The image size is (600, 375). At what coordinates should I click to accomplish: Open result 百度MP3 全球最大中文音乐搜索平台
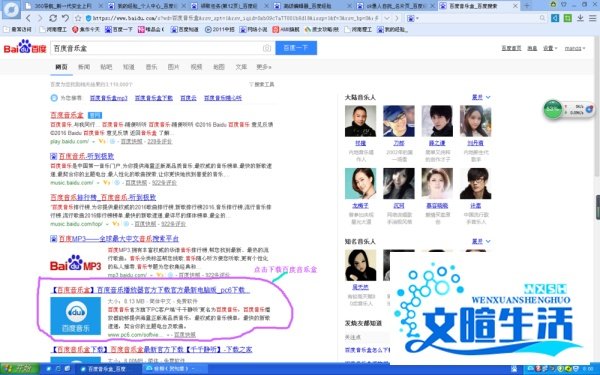click(x=119, y=239)
